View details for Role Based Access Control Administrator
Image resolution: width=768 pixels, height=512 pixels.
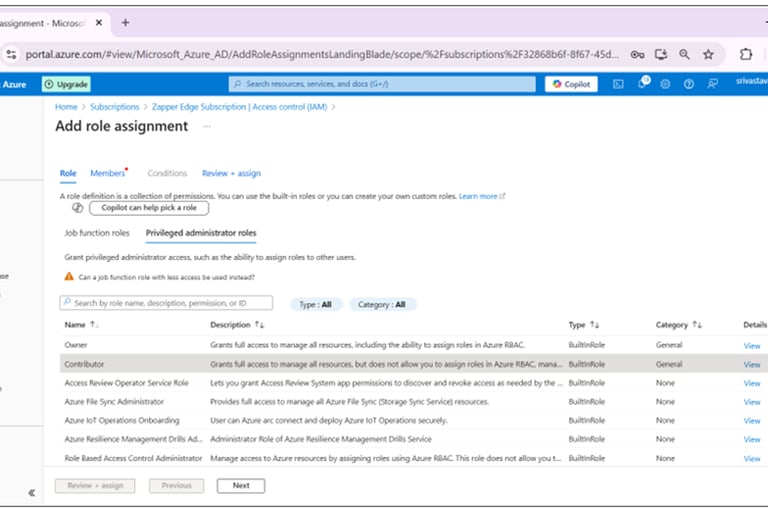pyautogui.click(x=752, y=459)
